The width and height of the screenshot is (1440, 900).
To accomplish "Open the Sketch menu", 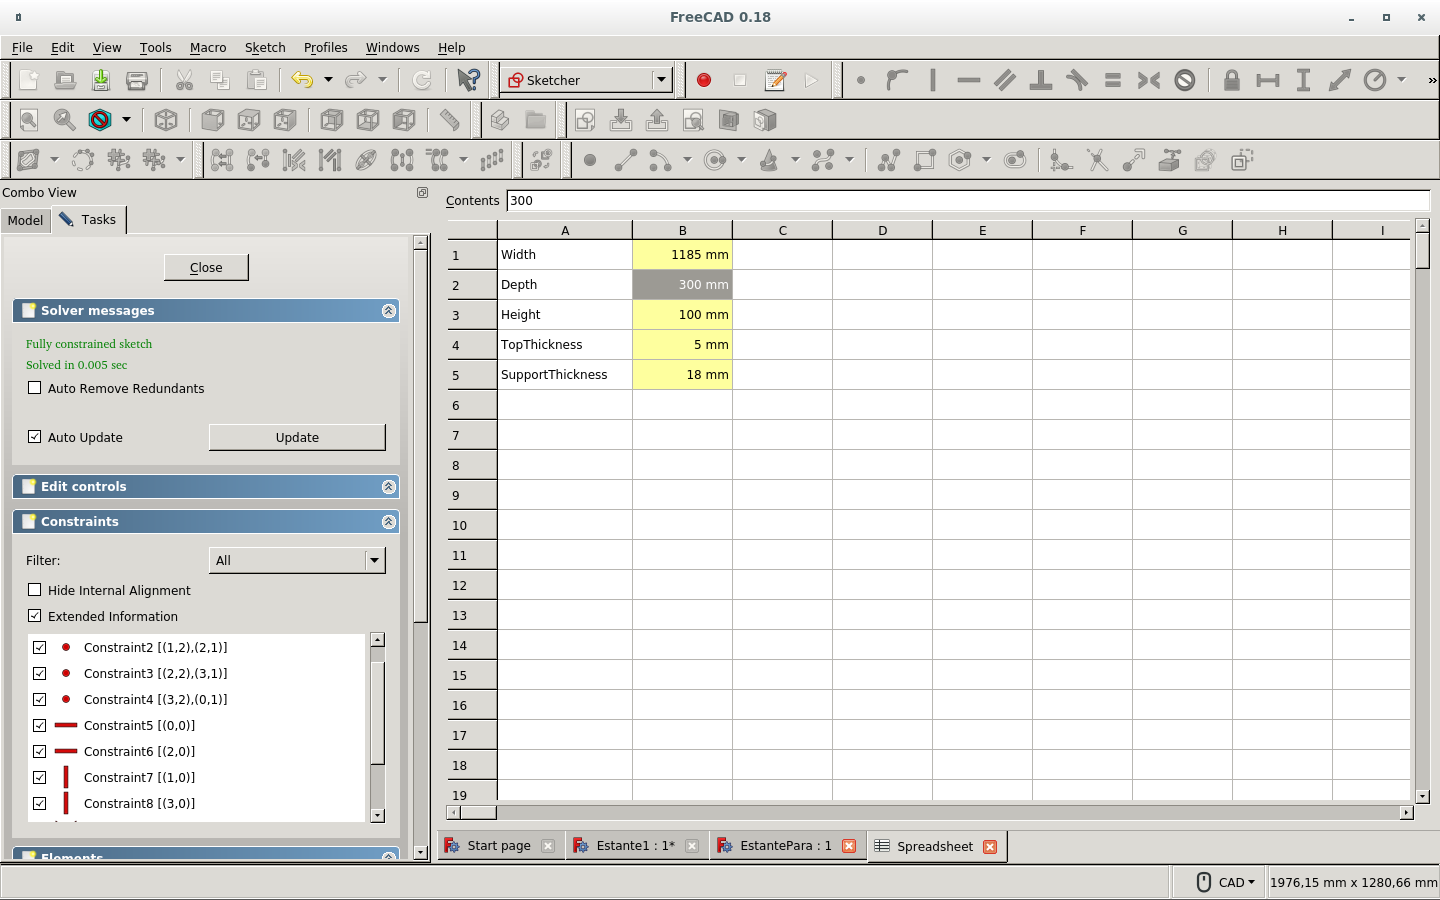I will pos(265,47).
